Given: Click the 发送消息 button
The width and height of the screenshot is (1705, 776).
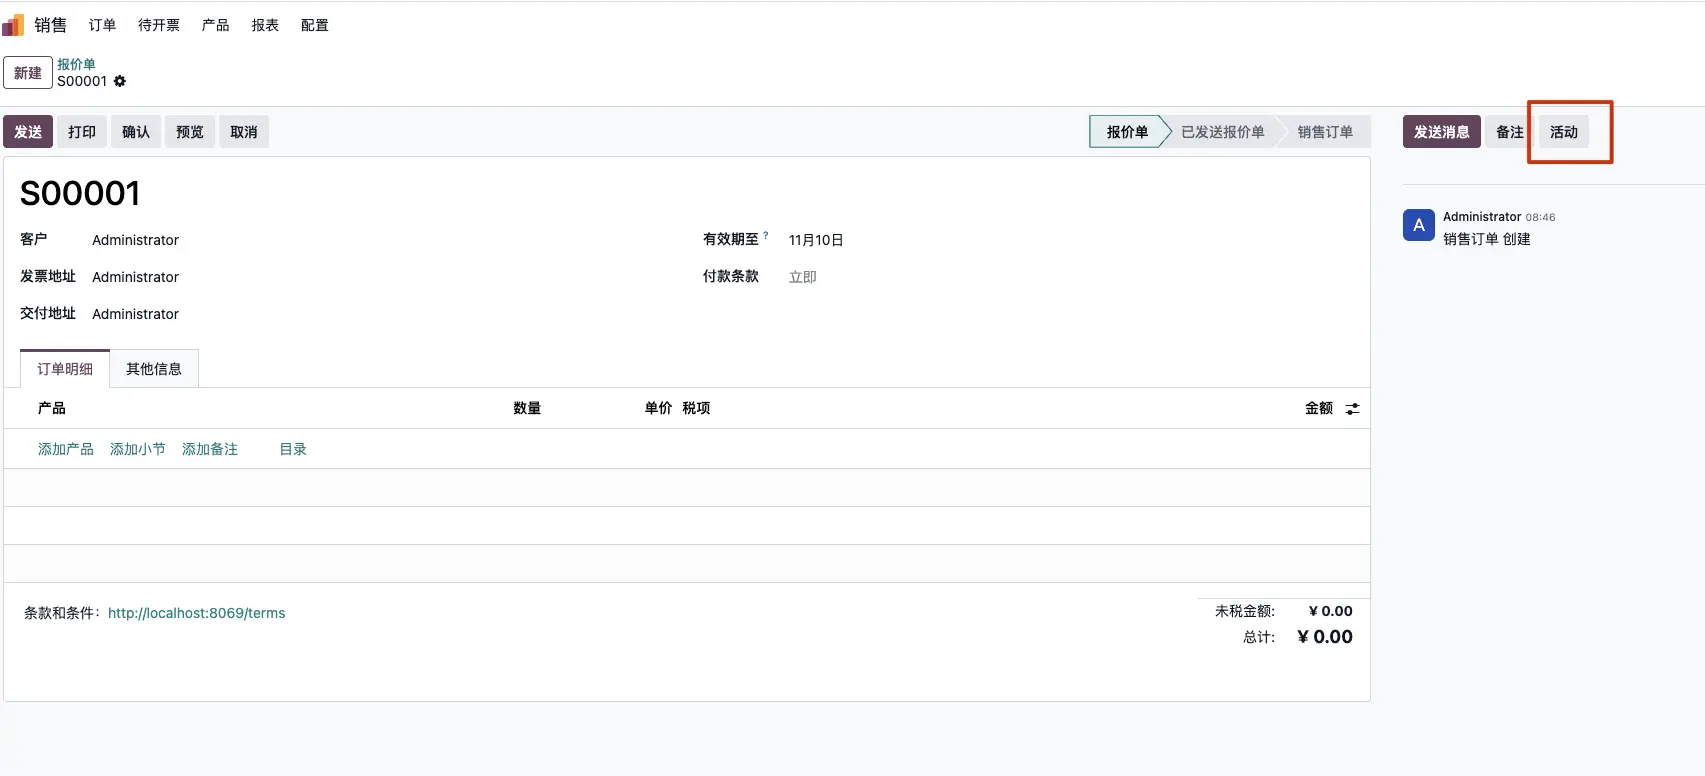Looking at the screenshot, I should [x=1442, y=132].
